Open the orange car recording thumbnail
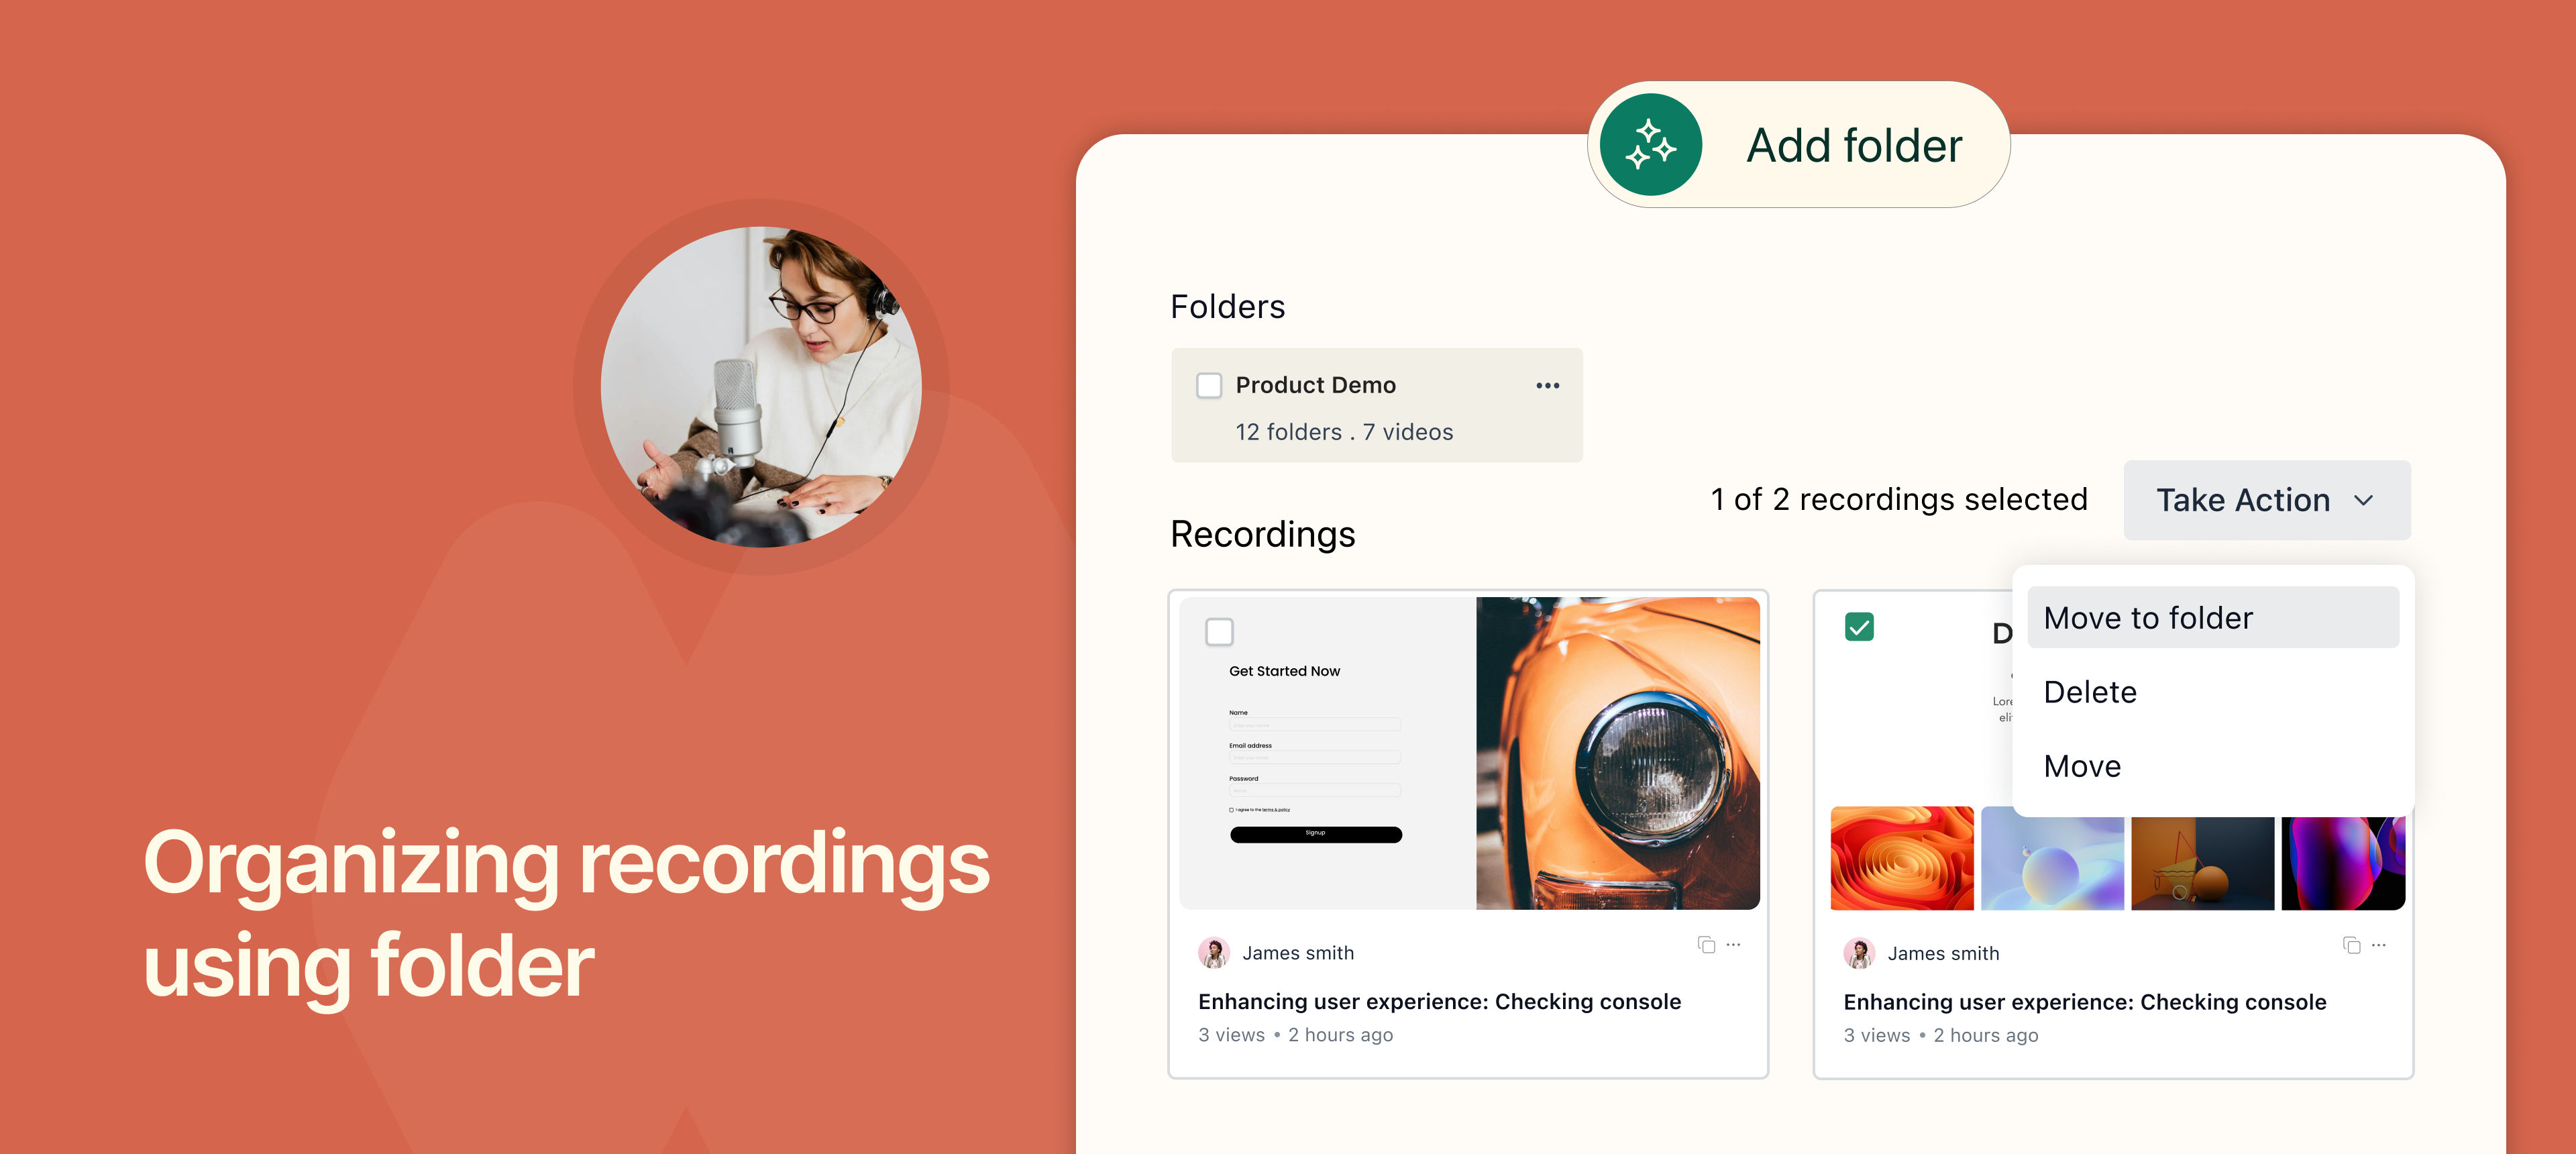2576x1154 pixels. [1617, 753]
